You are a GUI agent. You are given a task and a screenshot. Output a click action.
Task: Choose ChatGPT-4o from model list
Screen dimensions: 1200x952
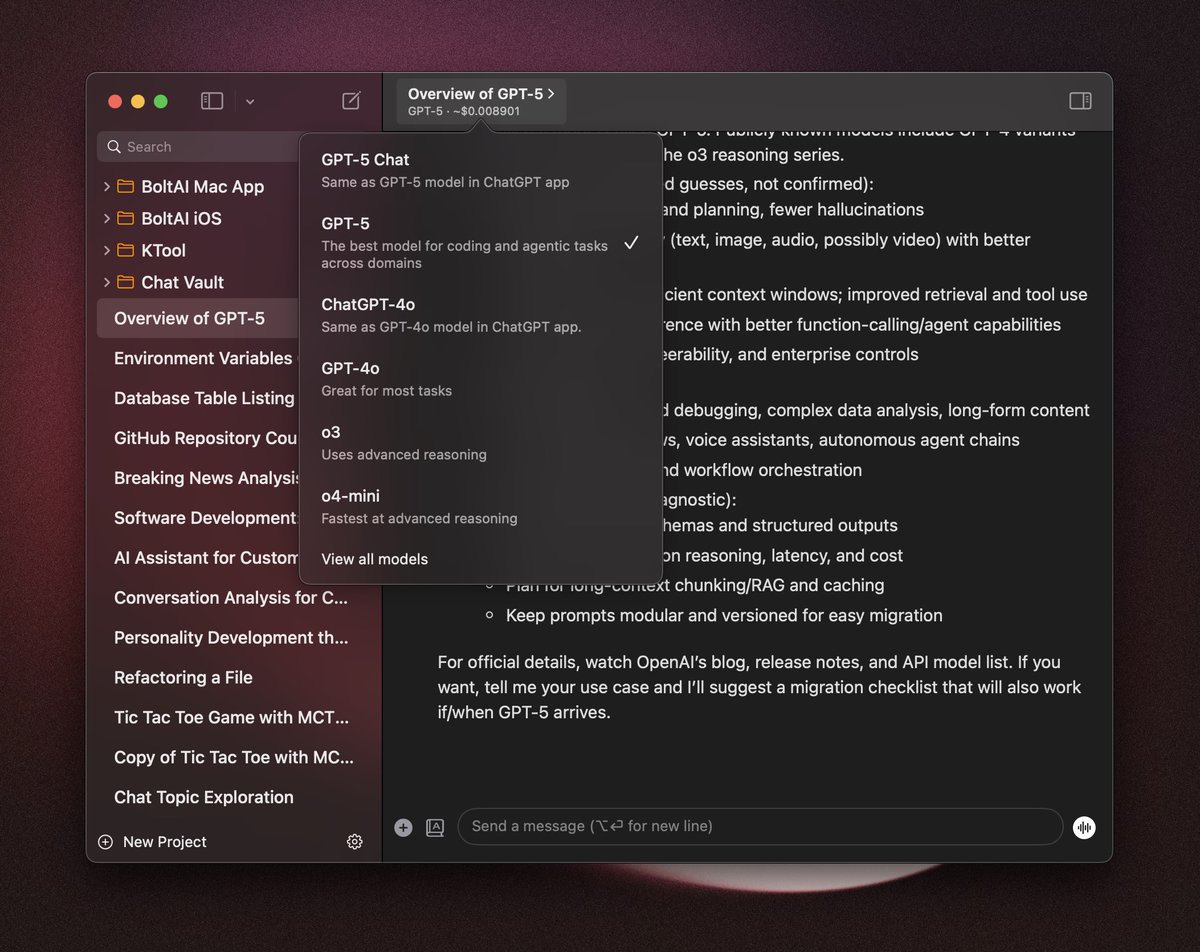click(x=480, y=314)
